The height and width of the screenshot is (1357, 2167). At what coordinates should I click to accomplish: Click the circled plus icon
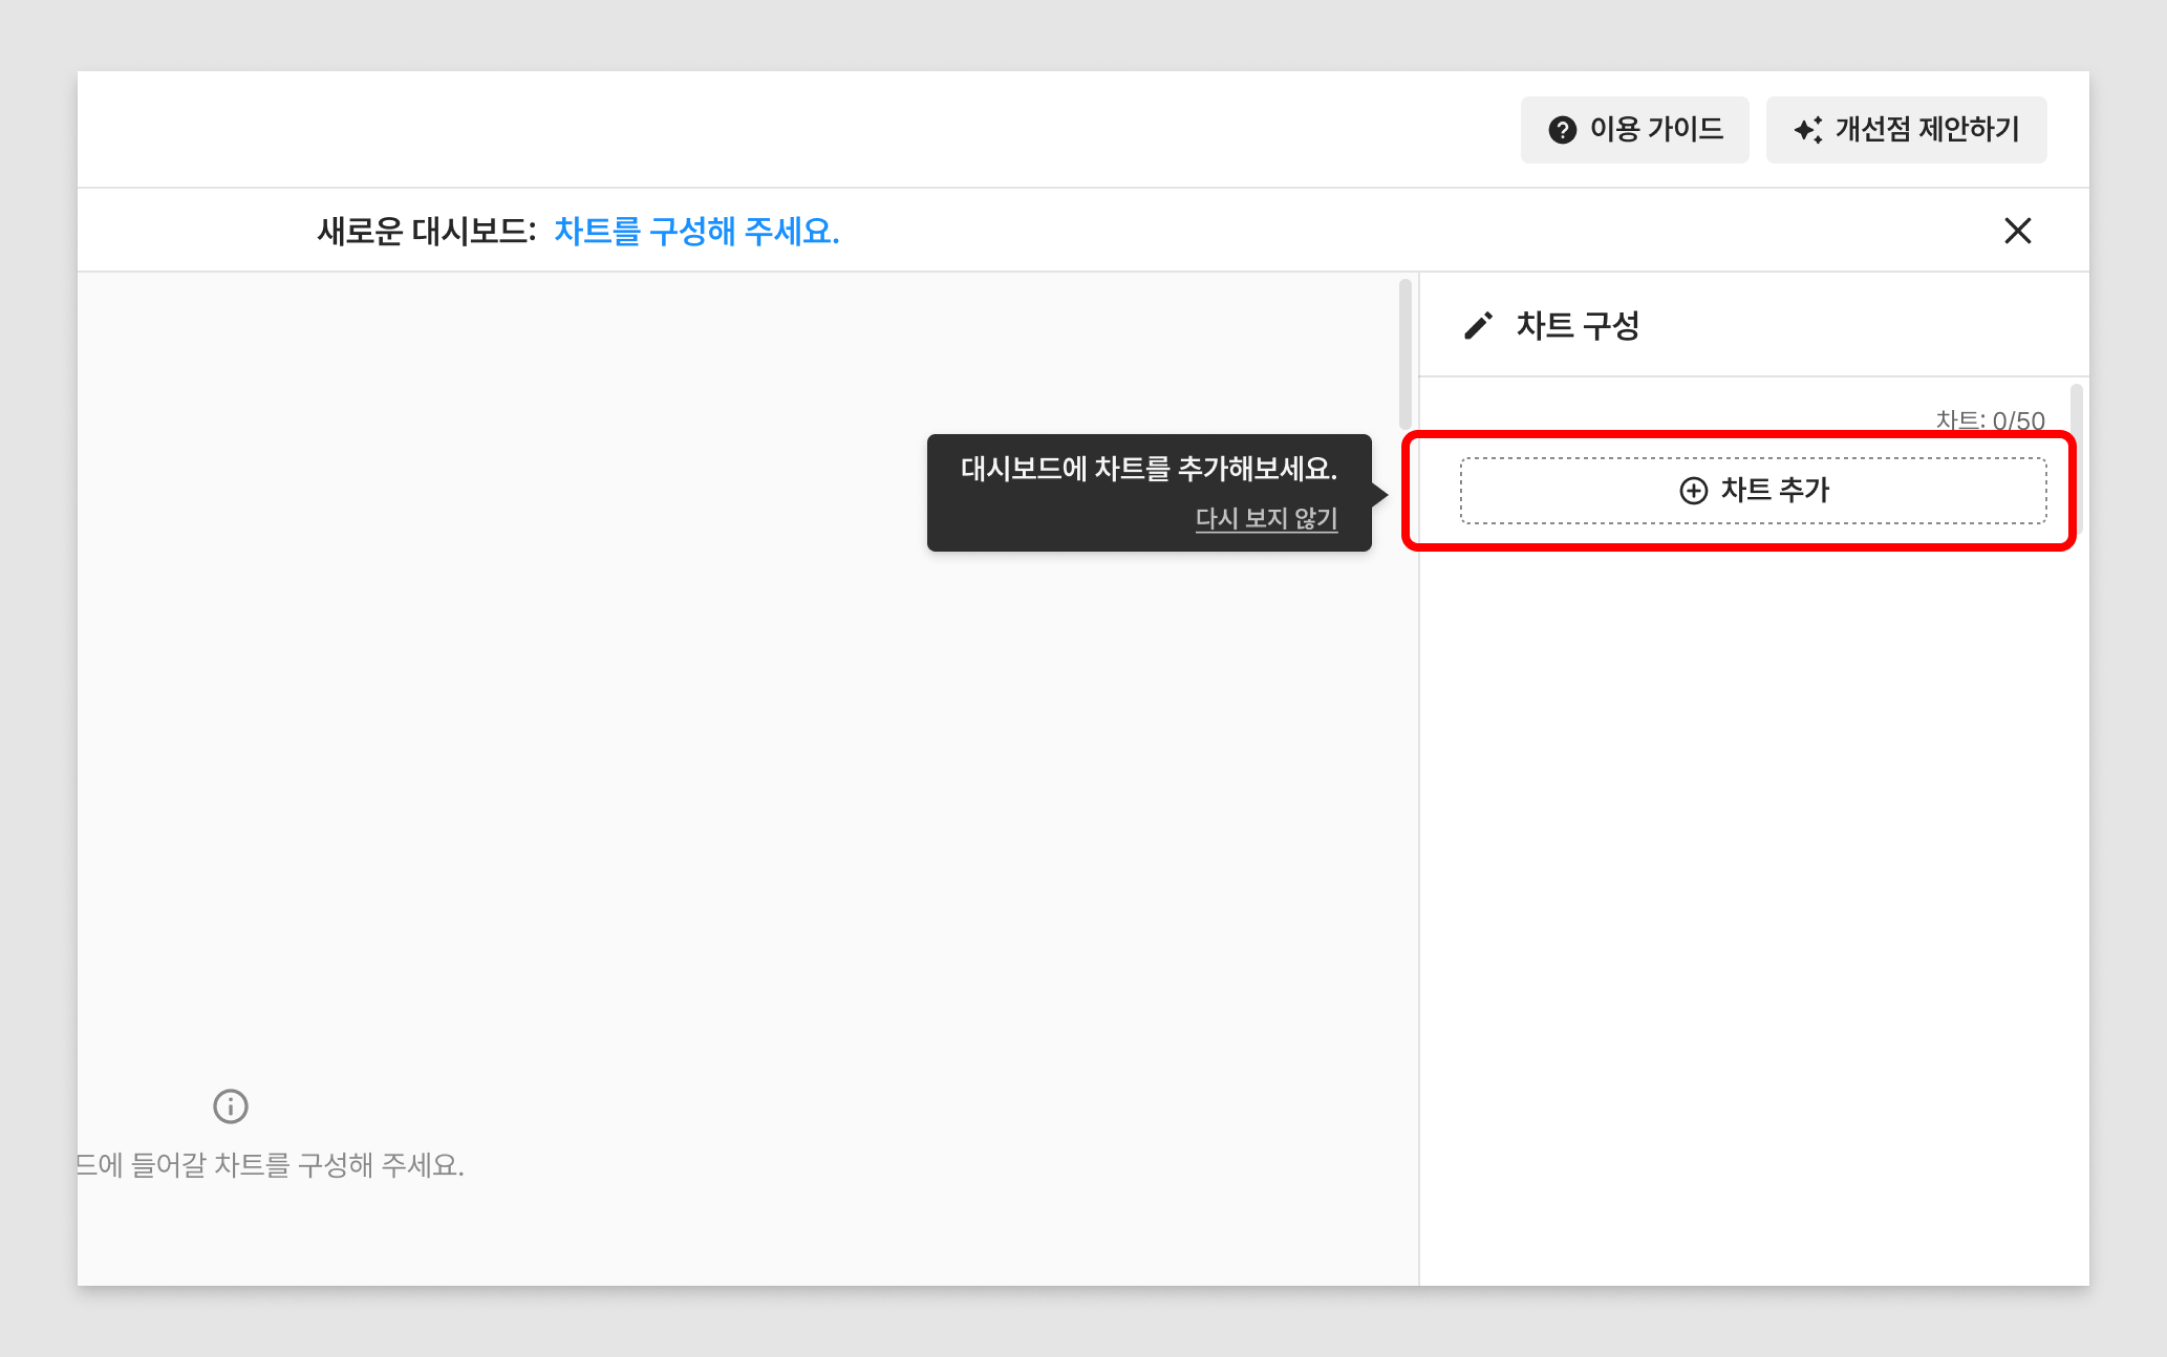pyautogui.click(x=1693, y=491)
